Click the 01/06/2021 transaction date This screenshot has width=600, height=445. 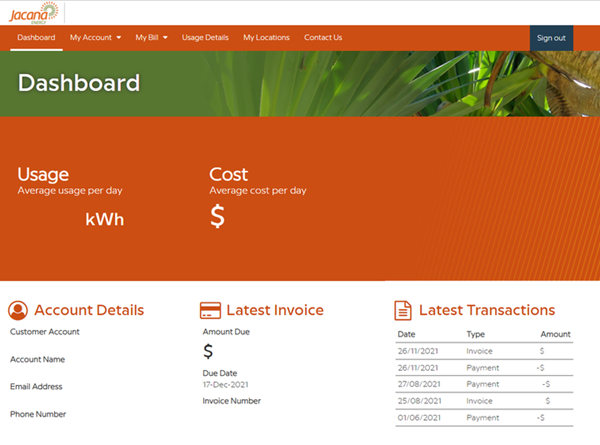[x=419, y=417]
